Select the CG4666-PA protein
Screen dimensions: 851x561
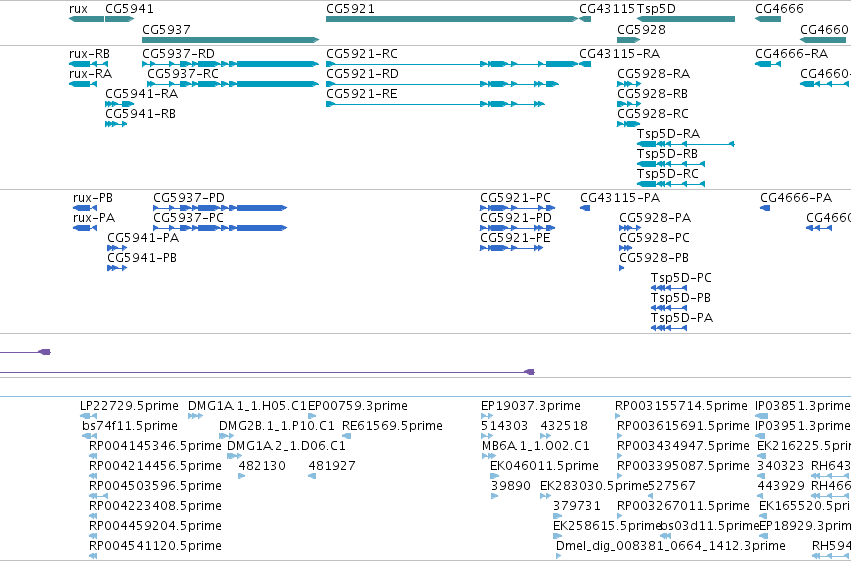tap(765, 208)
